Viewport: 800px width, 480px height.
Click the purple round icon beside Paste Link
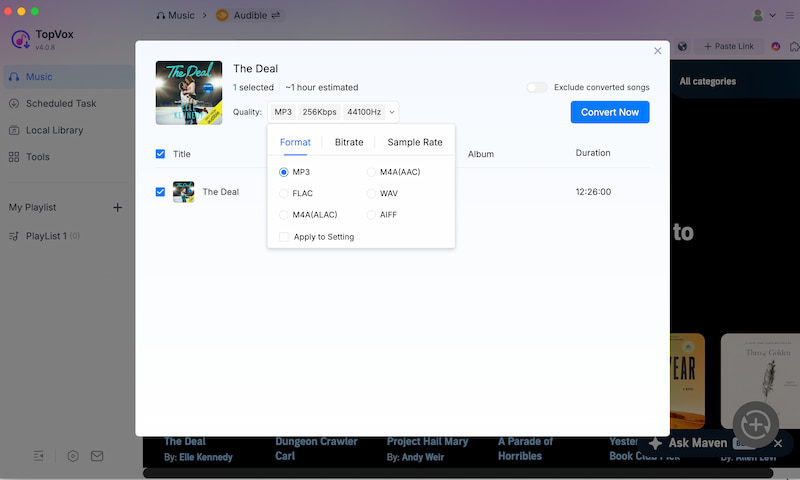pyautogui.click(x=776, y=46)
